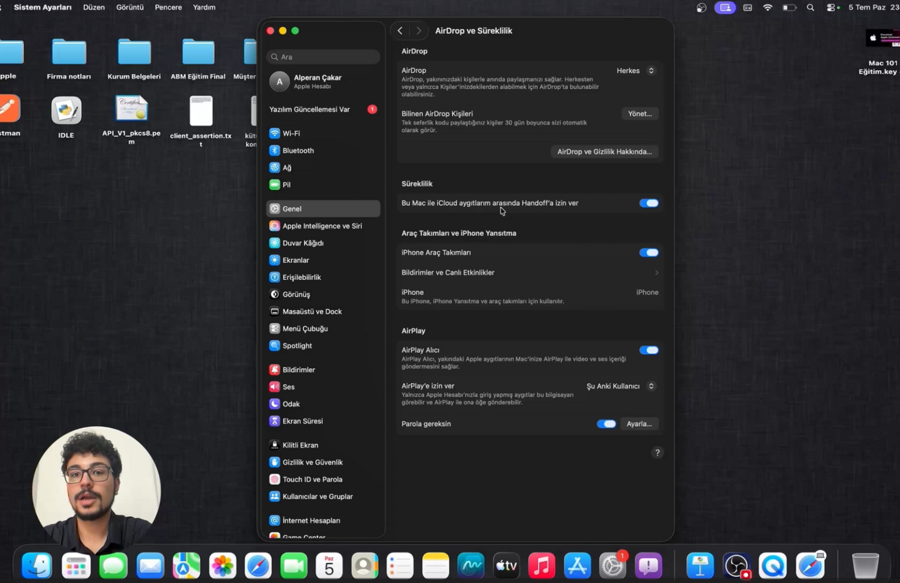Open Spotlight search in menu bar
Image resolution: width=900 pixels, height=583 pixels.
pyautogui.click(x=810, y=7)
